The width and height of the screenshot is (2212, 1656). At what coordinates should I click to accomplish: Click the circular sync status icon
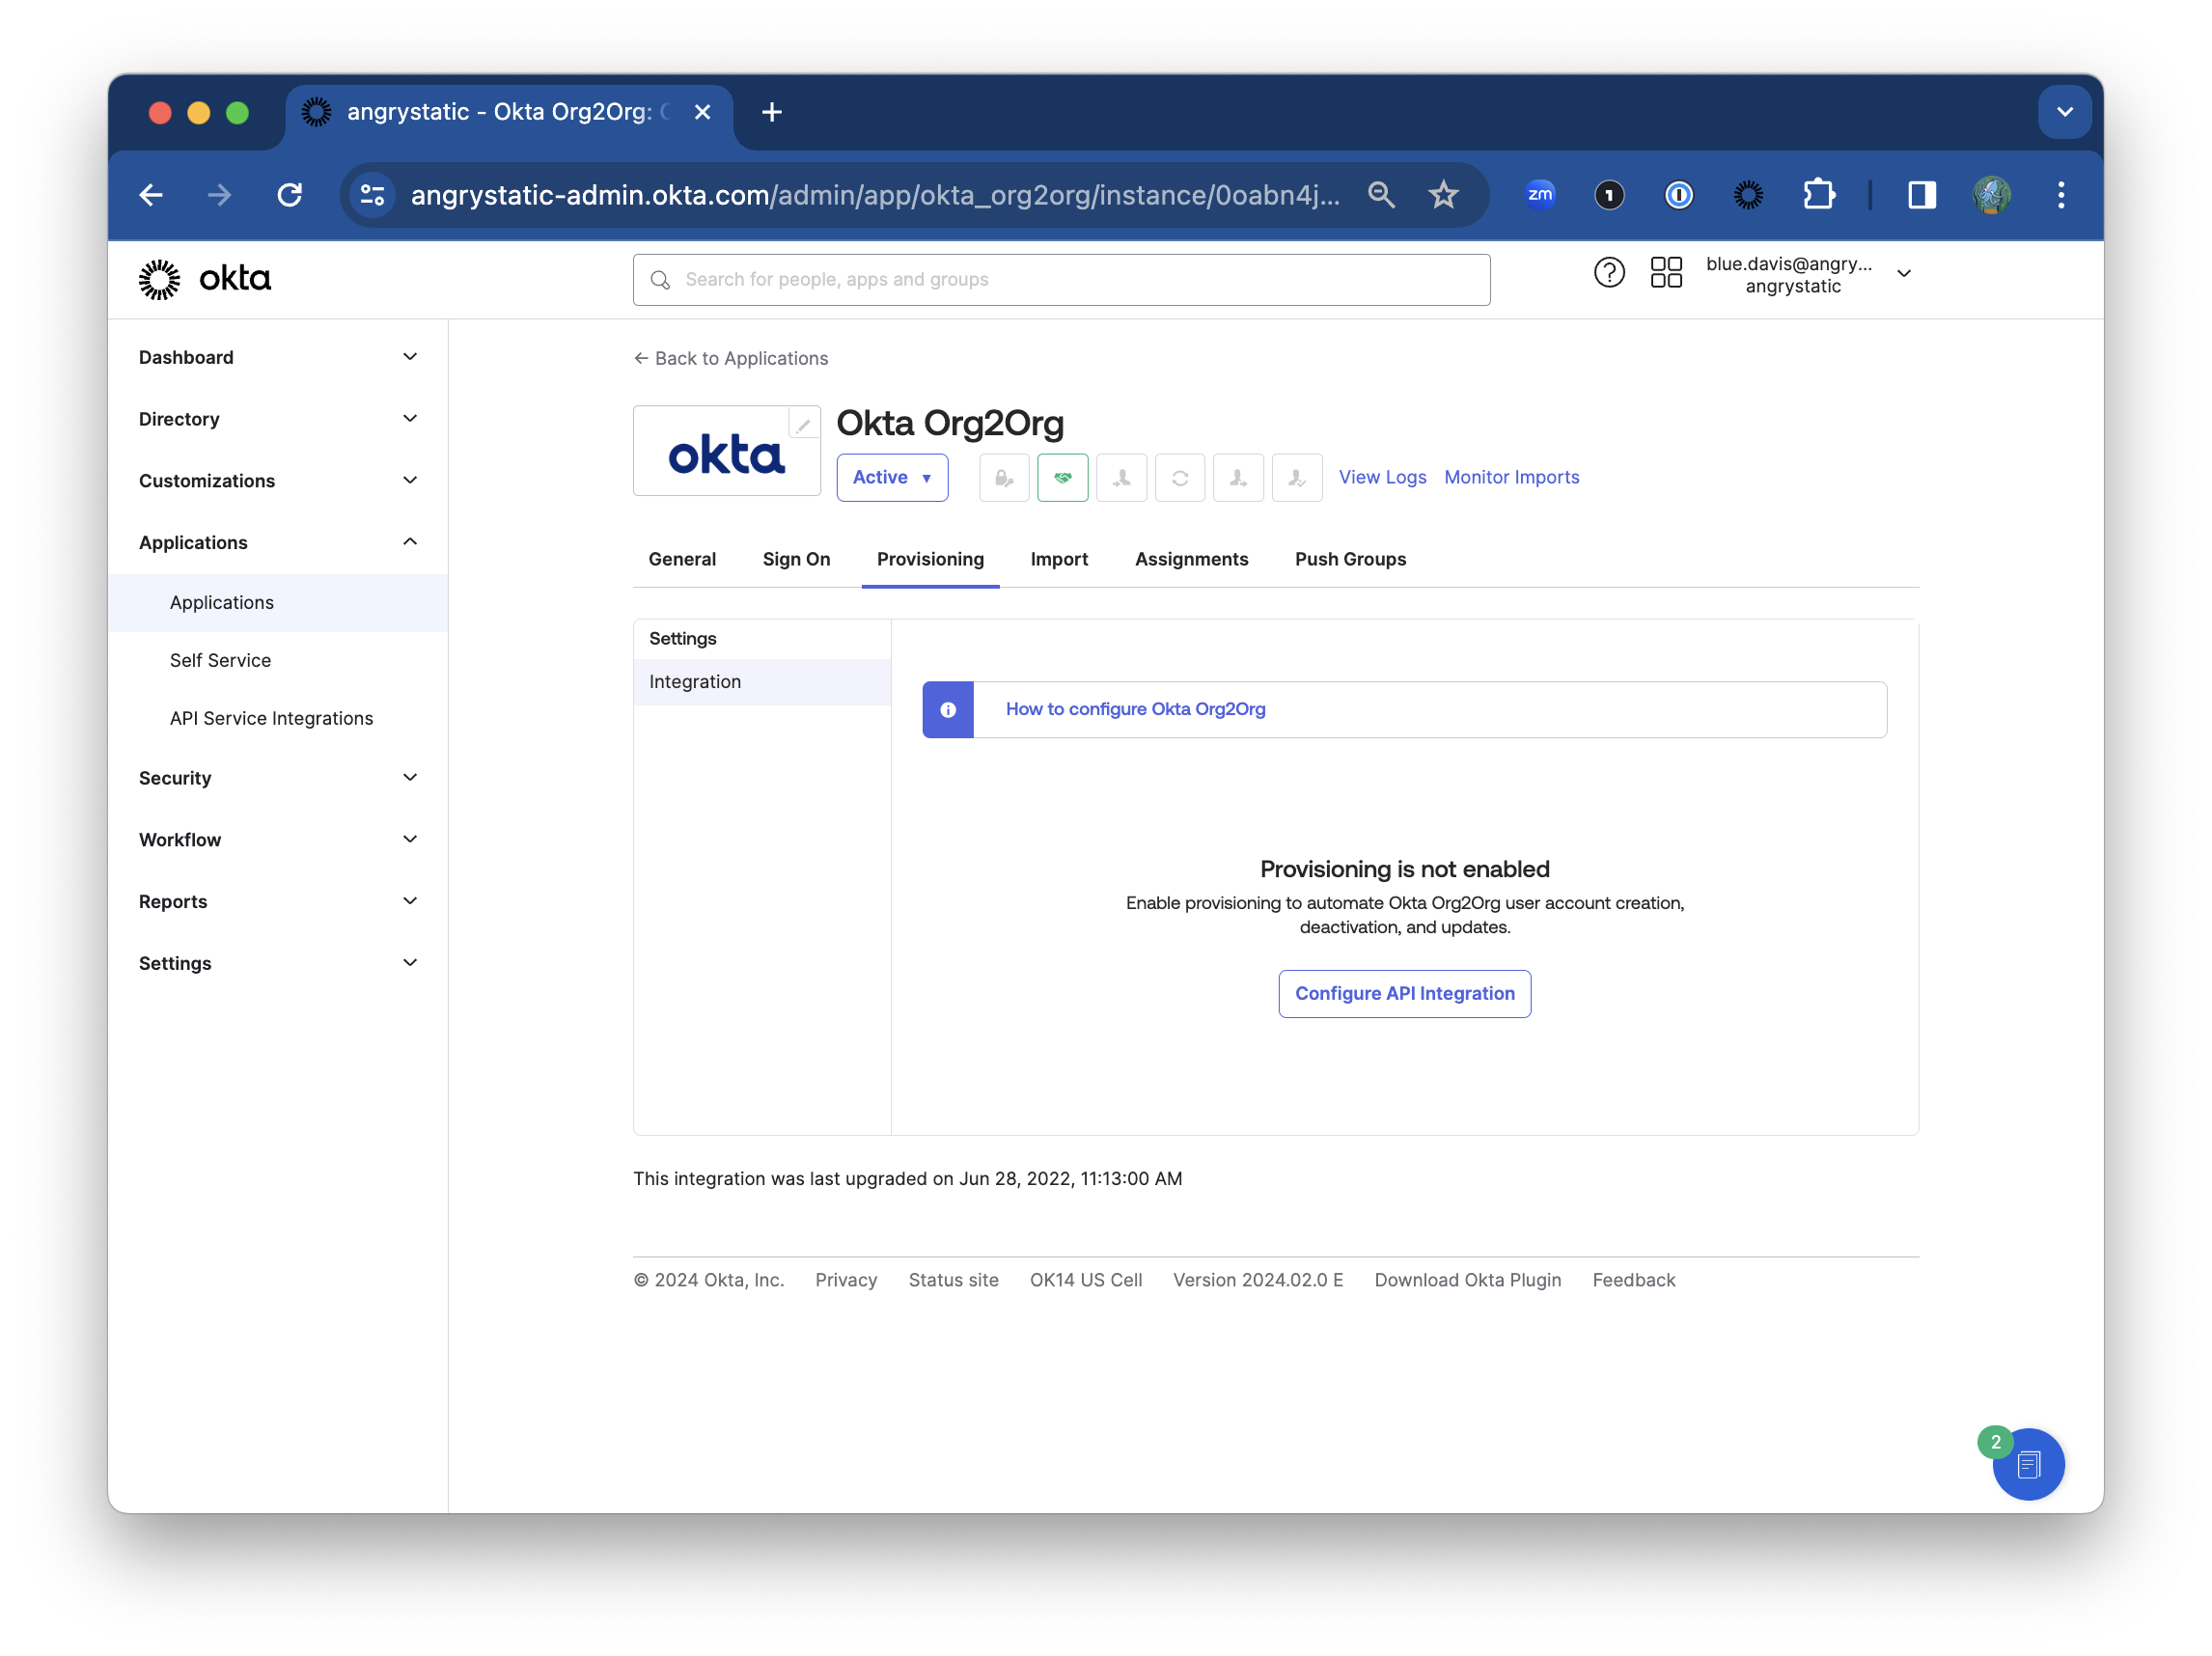click(x=1180, y=478)
